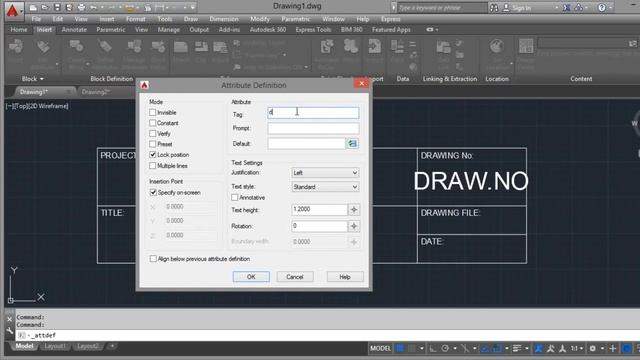The image size is (640, 360).
Task: Switch to the Layout1 tab
Action: 55,347
